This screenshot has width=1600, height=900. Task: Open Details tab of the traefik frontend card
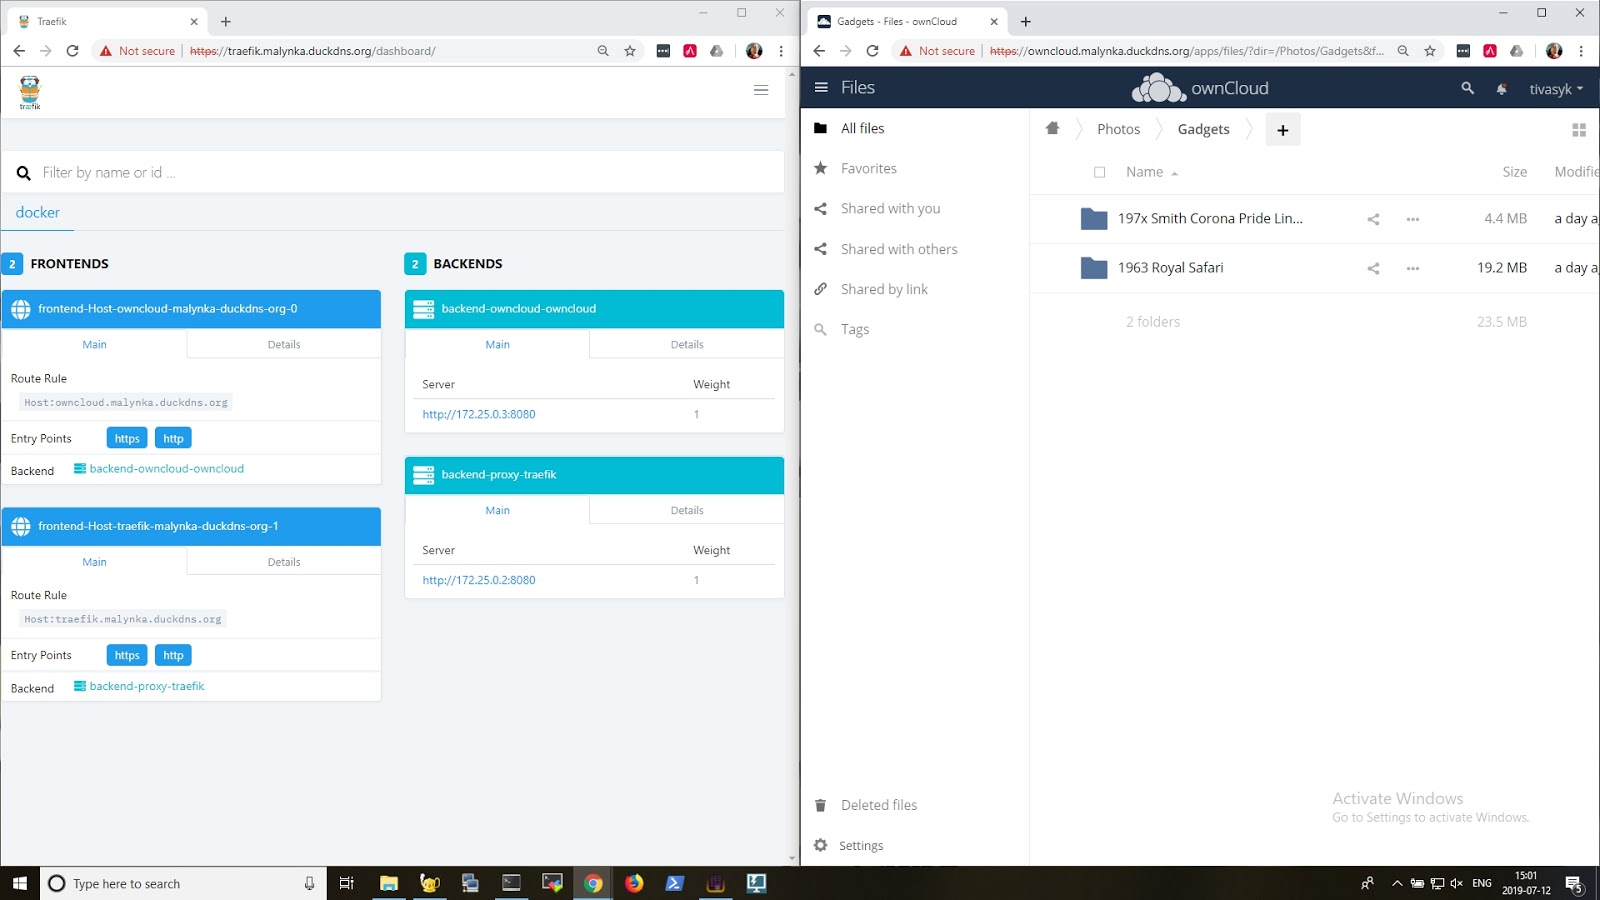(284, 562)
